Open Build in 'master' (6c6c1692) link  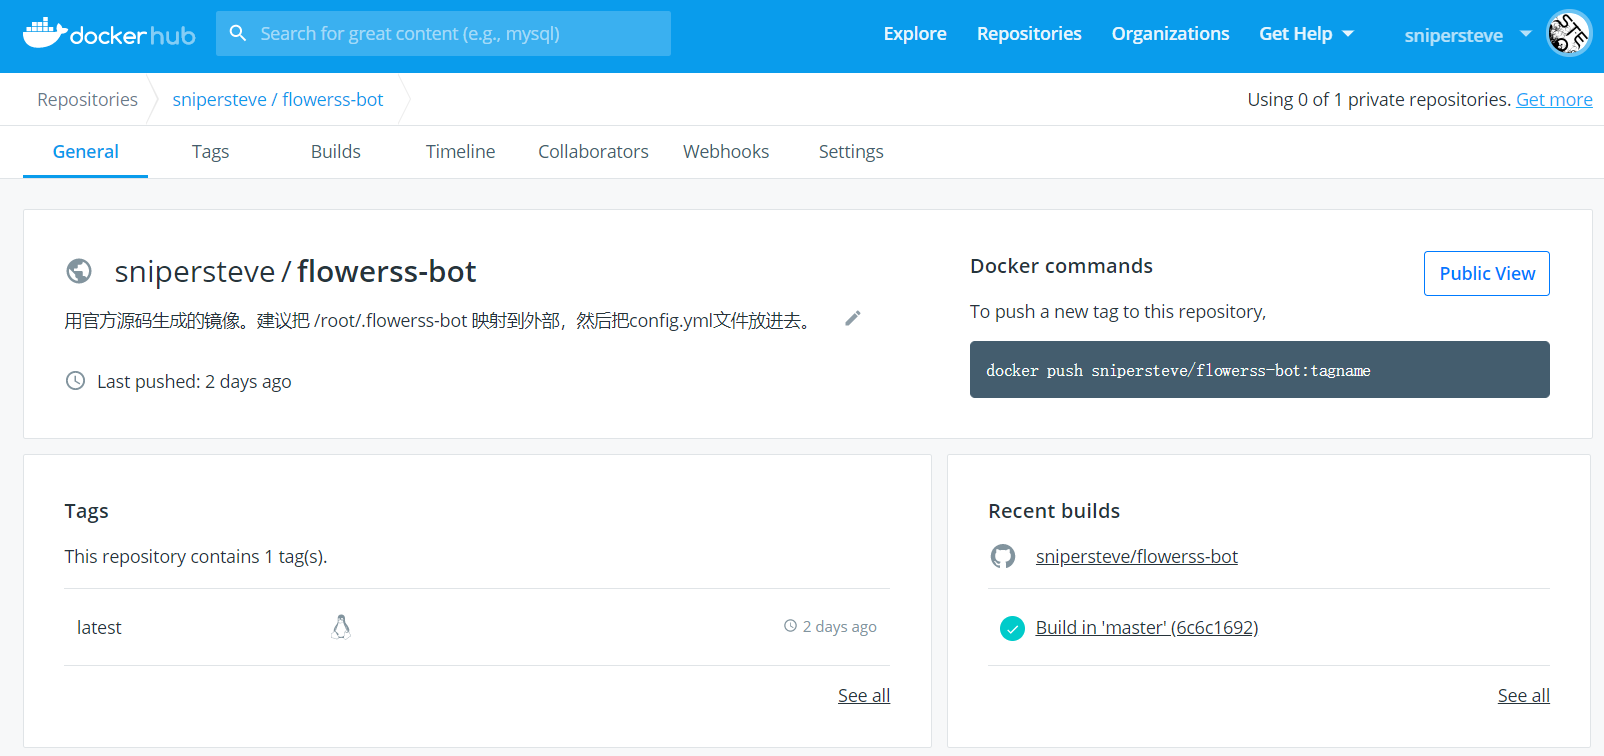[x=1147, y=628]
